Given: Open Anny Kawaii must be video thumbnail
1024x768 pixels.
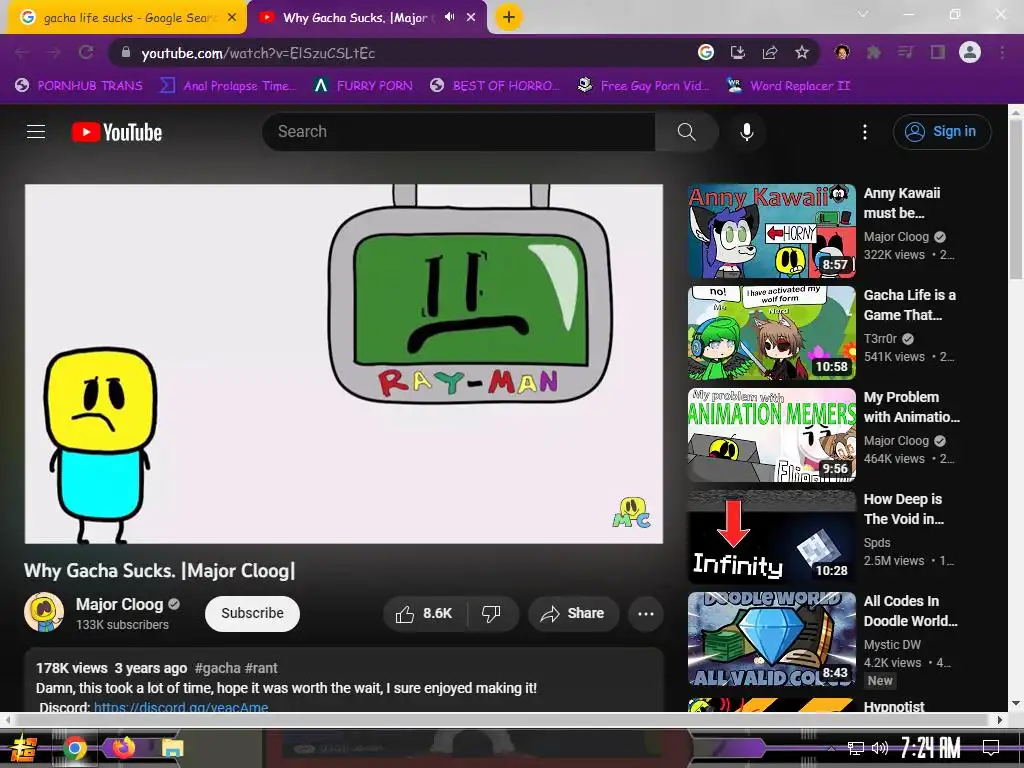Looking at the screenshot, I should click(x=771, y=231).
